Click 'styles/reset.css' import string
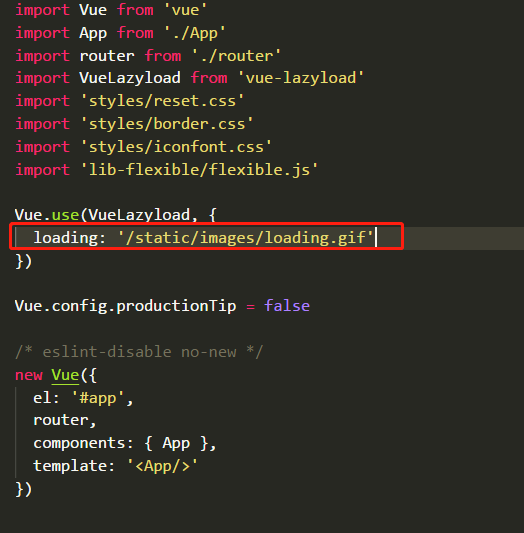 [x=162, y=101]
